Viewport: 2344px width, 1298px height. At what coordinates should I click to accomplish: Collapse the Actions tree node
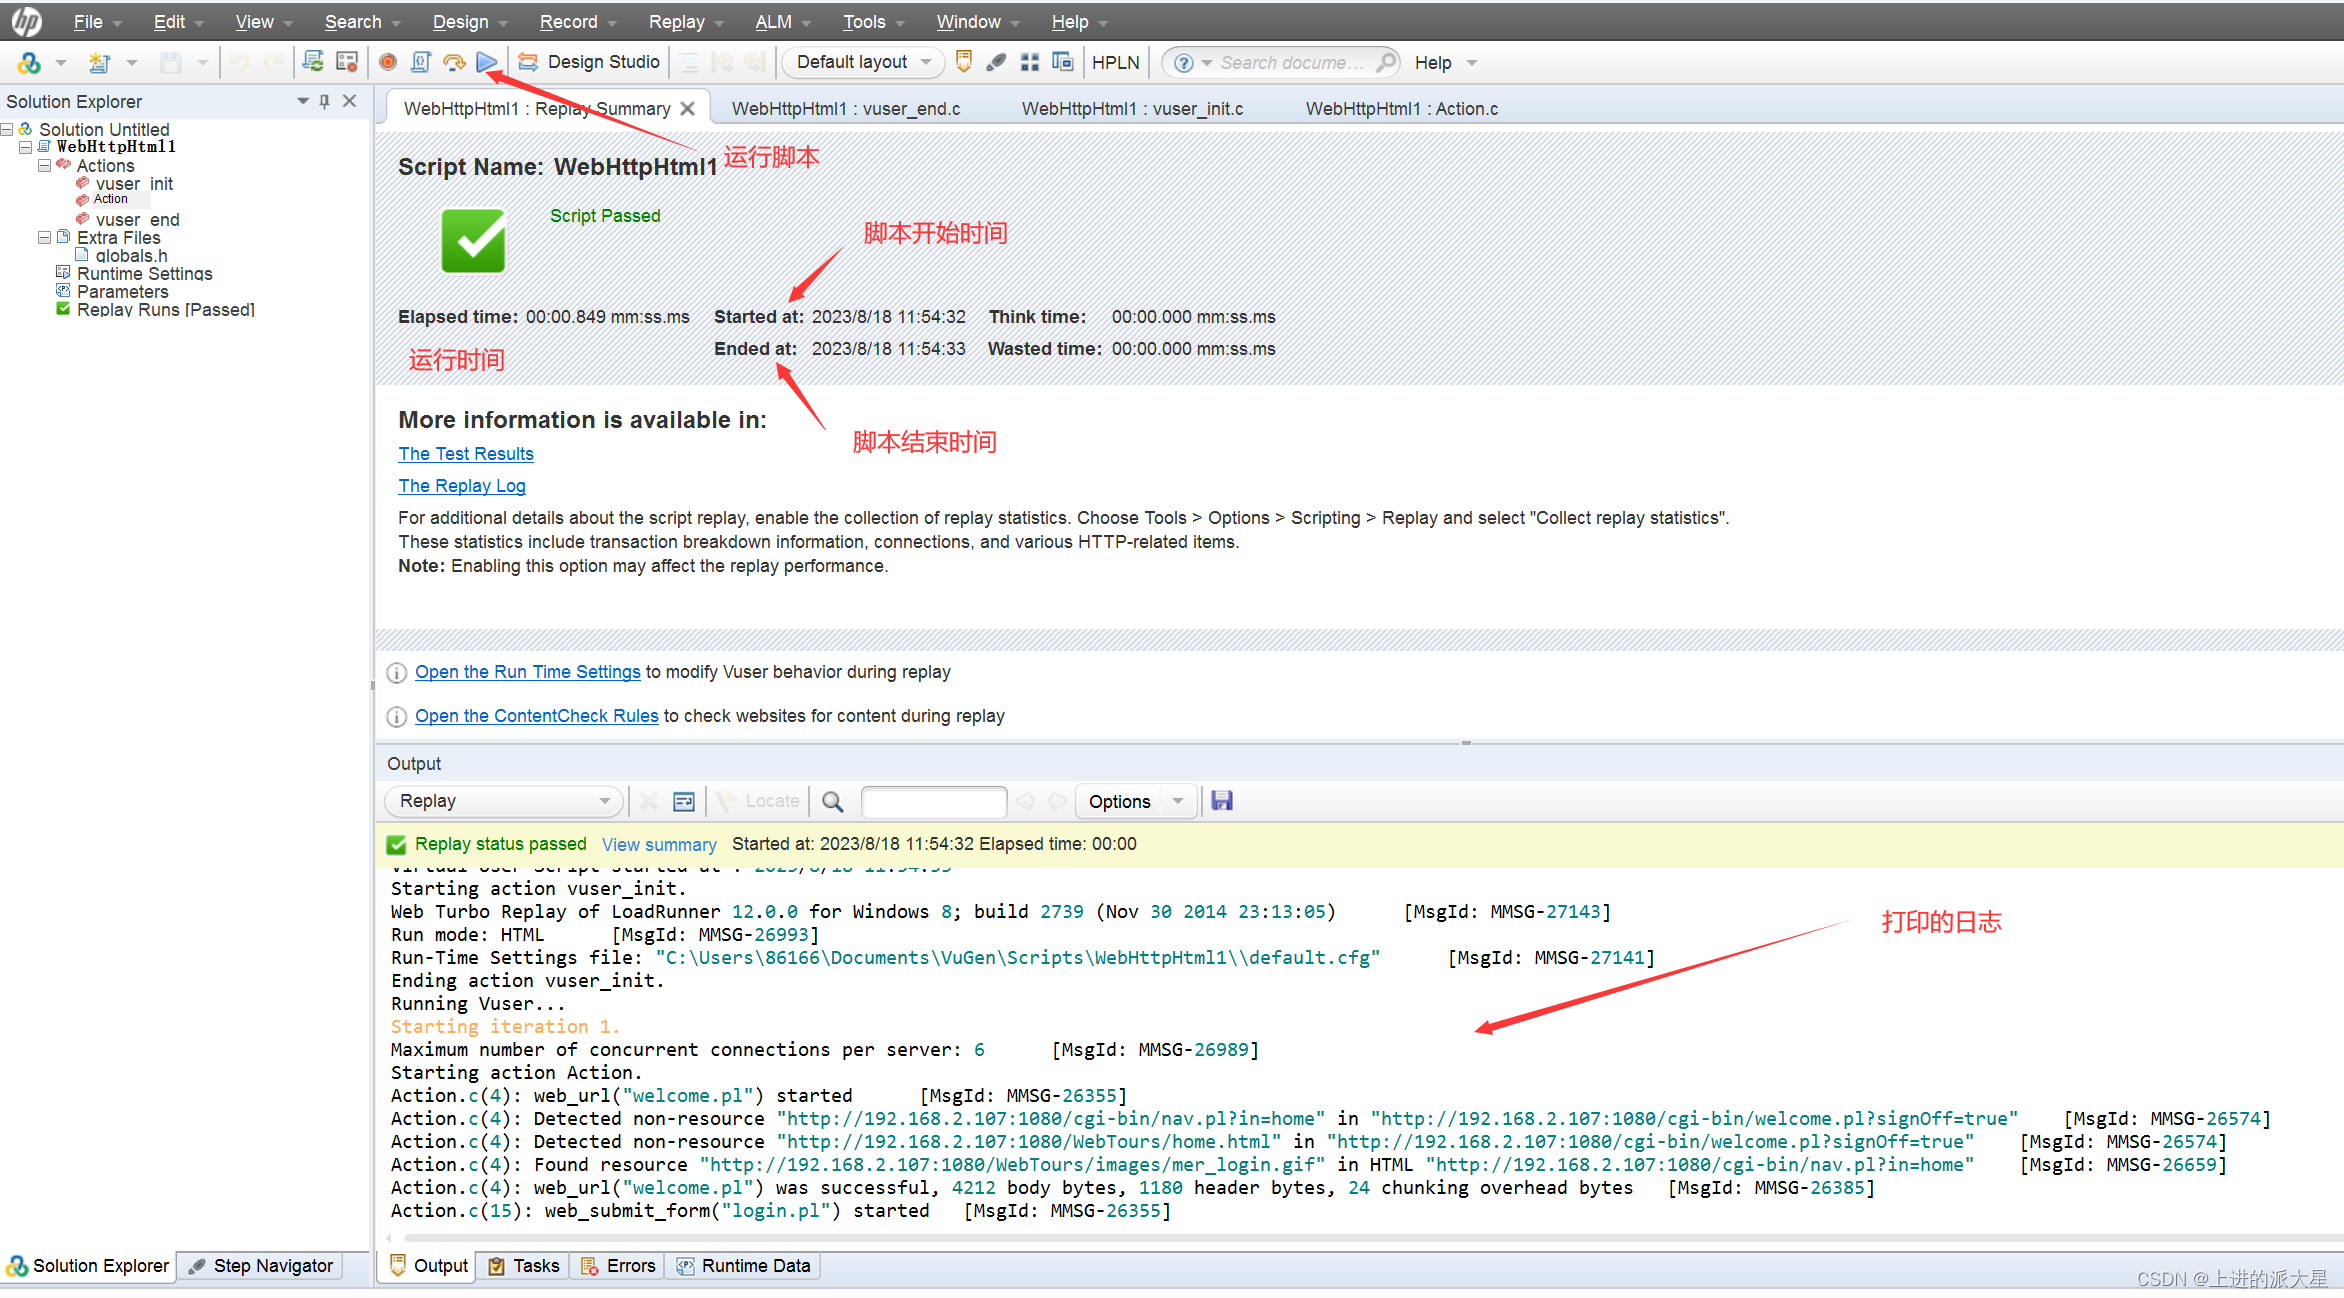click(x=44, y=165)
